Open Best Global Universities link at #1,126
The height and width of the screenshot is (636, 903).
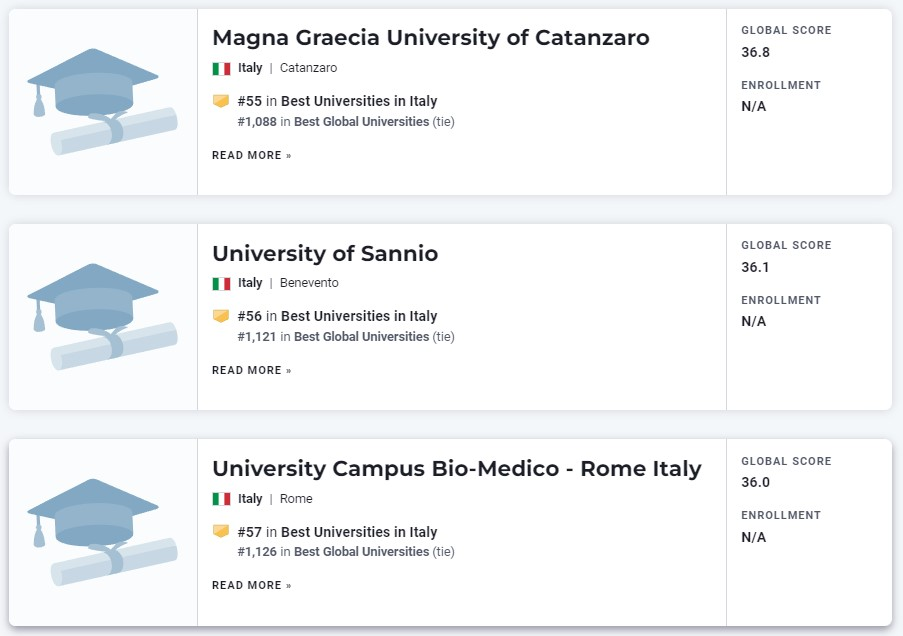pos(361,551)
